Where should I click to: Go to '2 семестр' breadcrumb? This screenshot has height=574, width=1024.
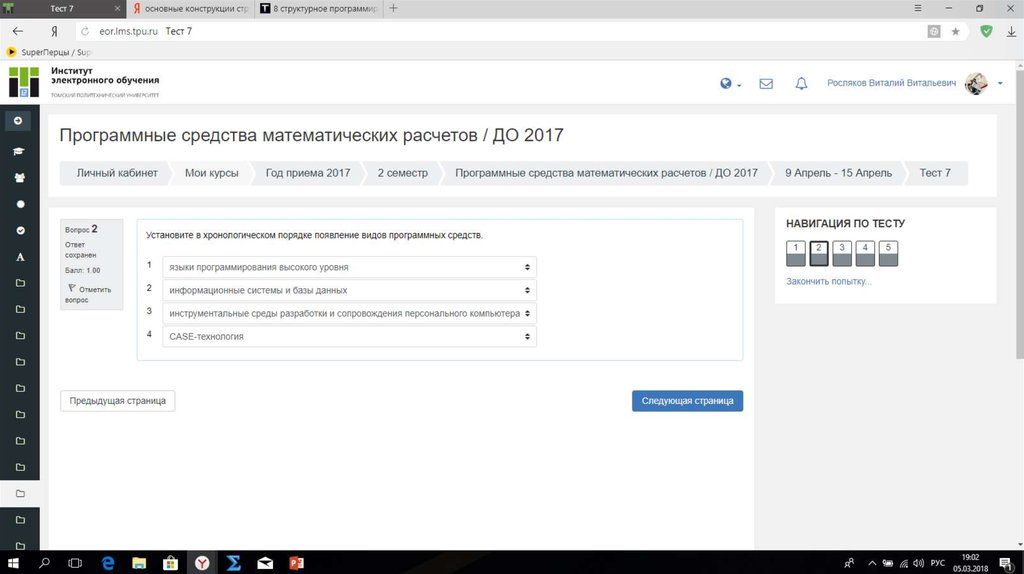point(402,173)
